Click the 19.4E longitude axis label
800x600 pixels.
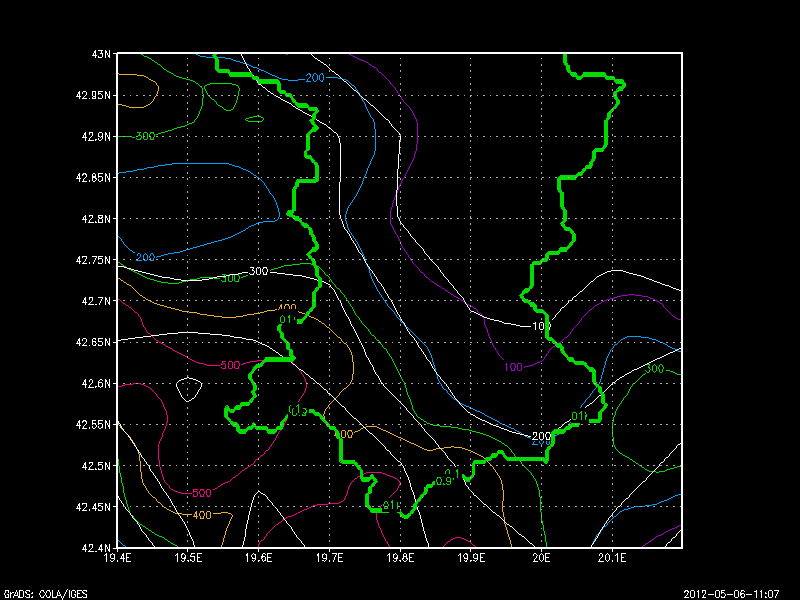tap(117, 558)
